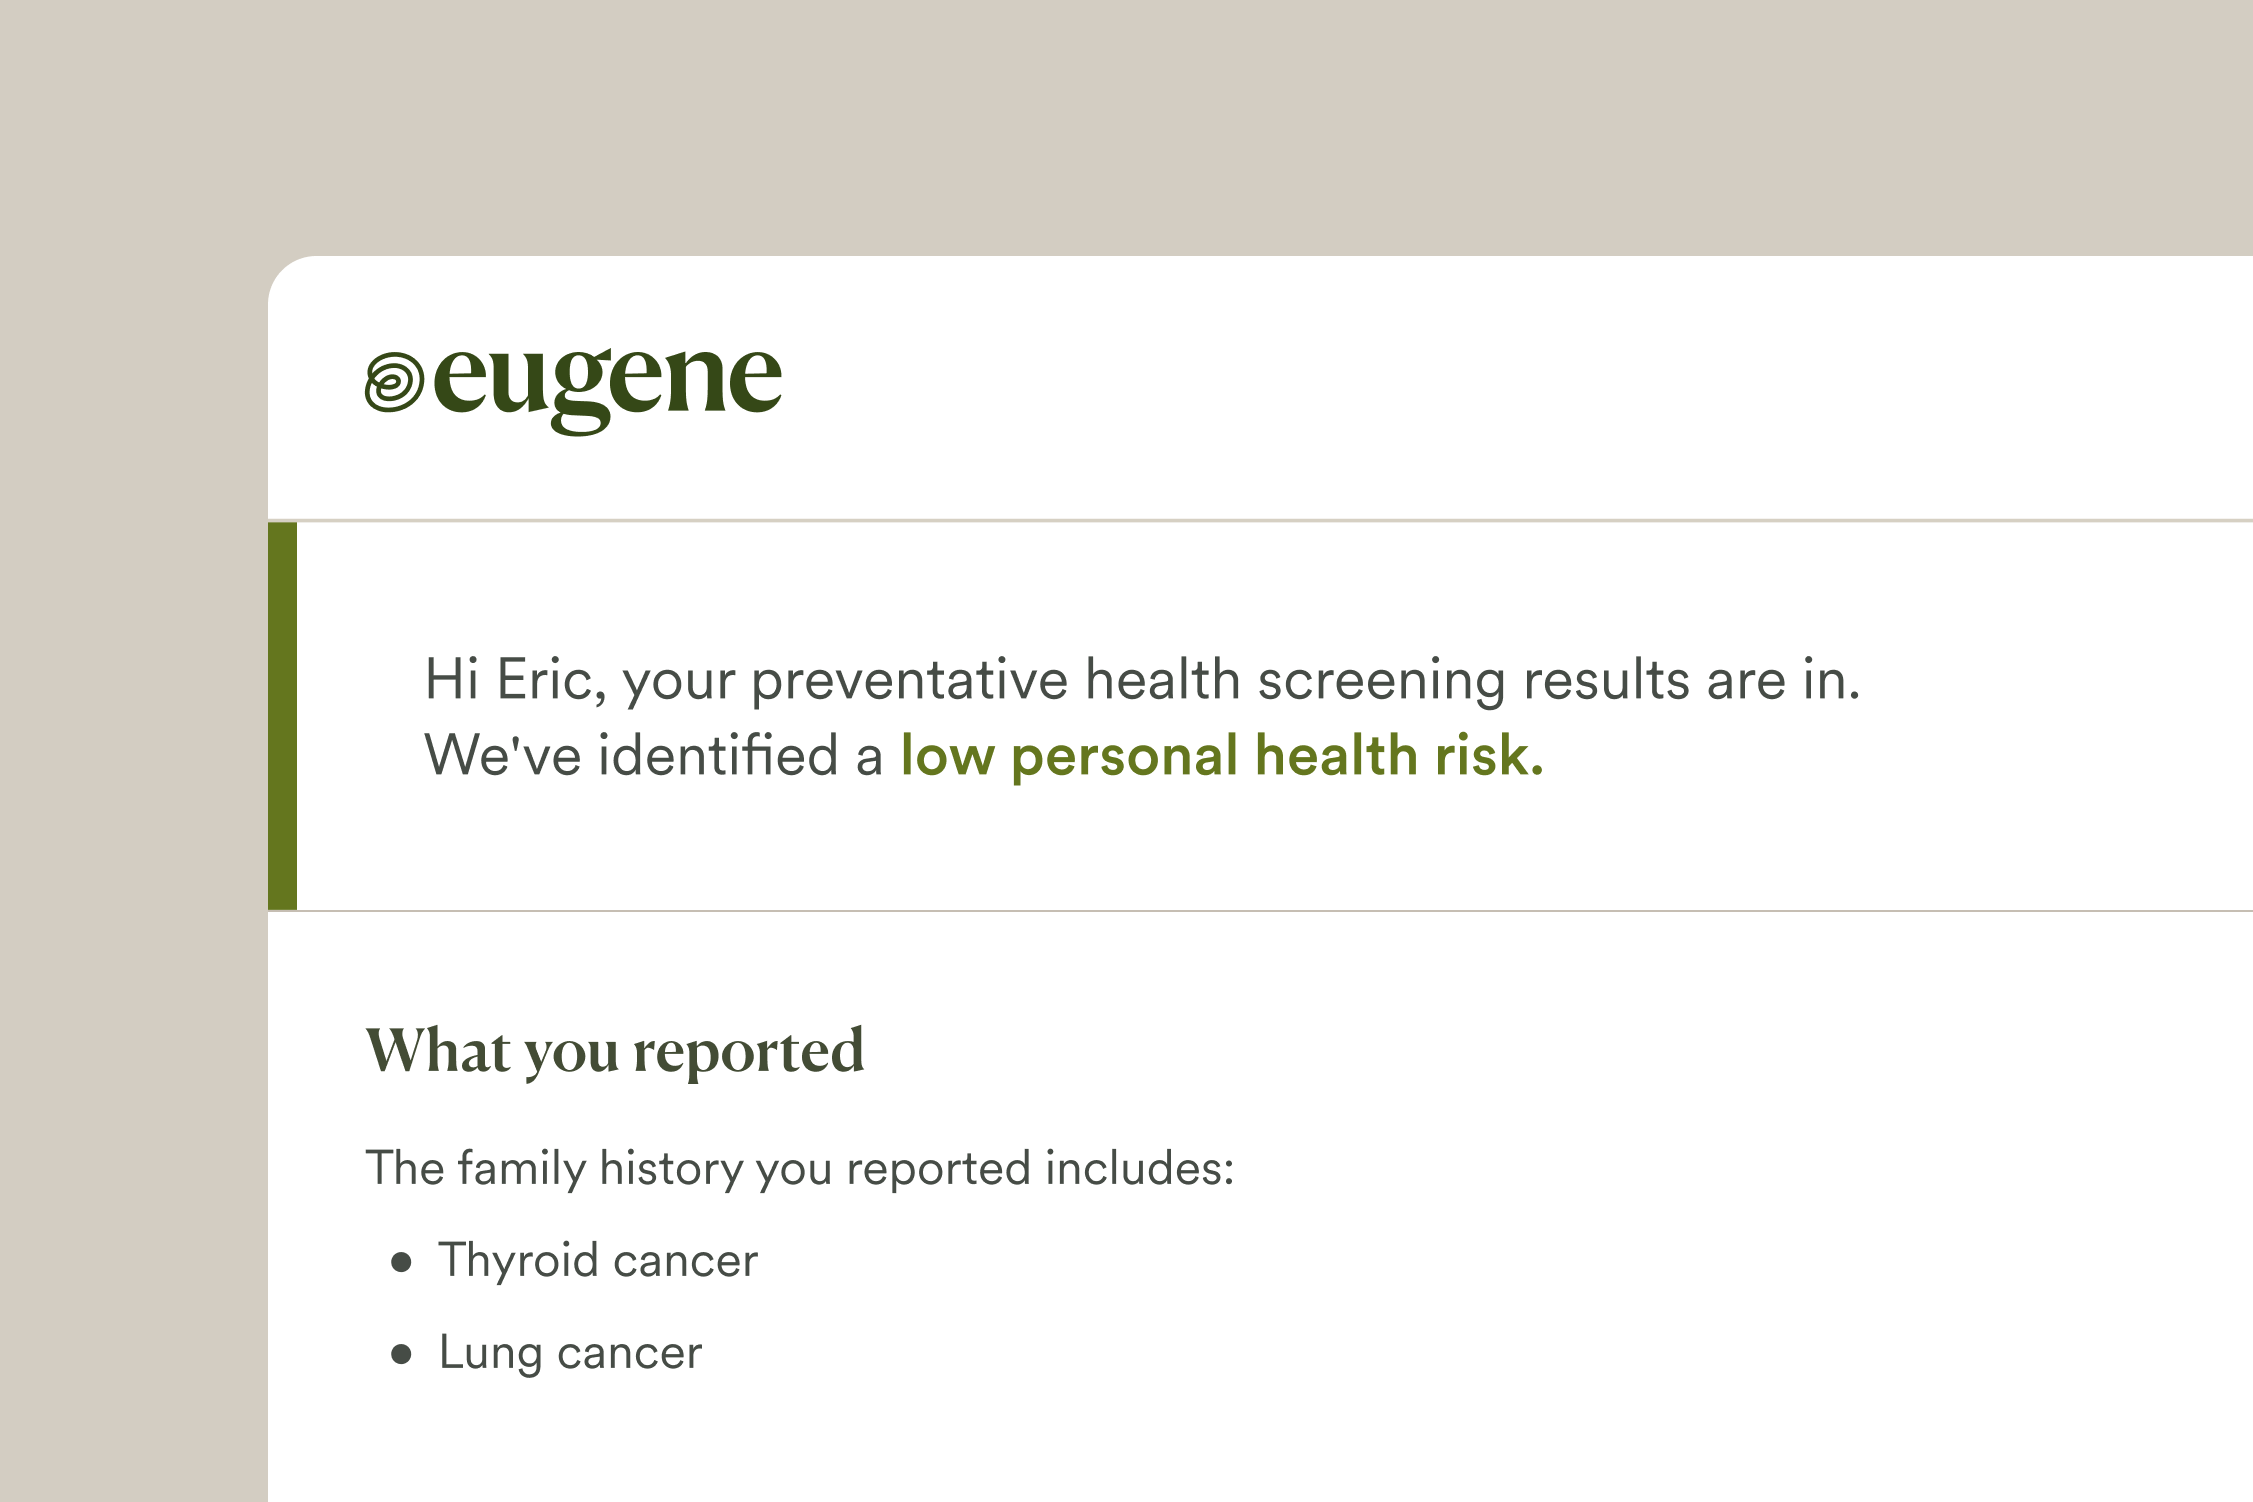The image size is (2253, 1502).
Task: Click 'The family history you reported includes:' text
Action: [800, 1168]
